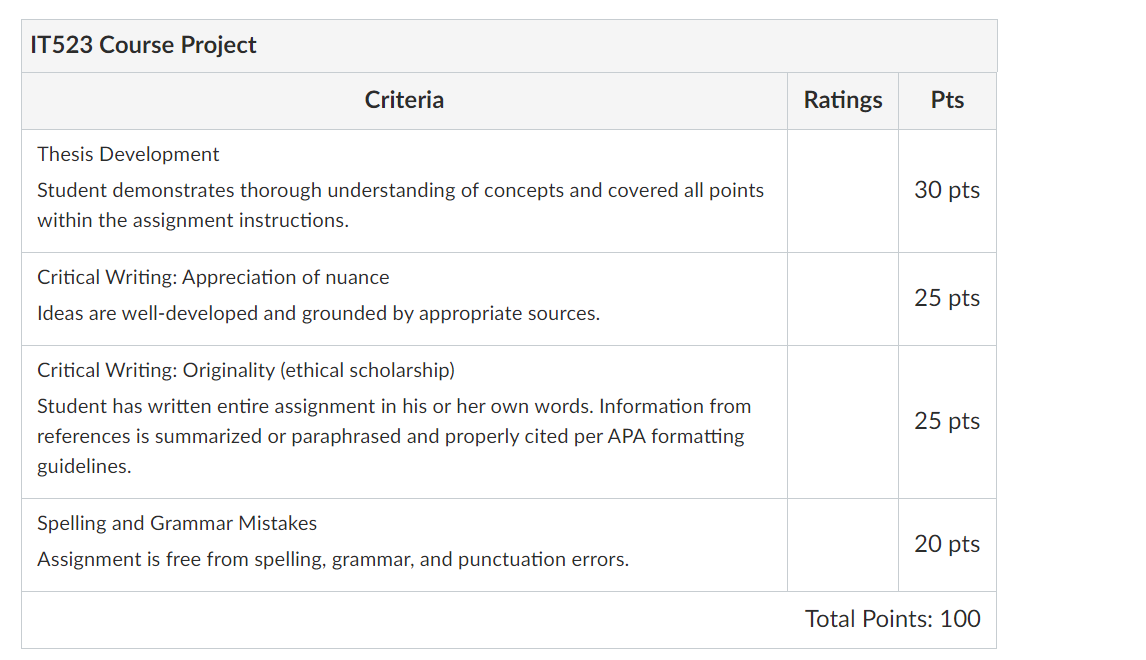Click the 'Assignment is free from spelling' description
The image size is (1146, 660).
click(x=333, y=560)
